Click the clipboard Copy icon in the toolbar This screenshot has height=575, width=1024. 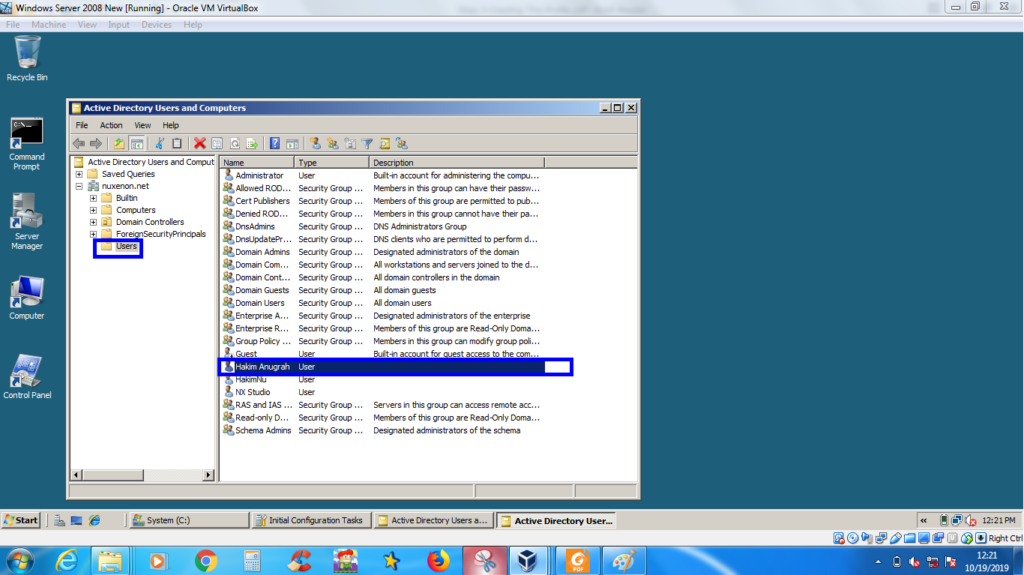(176, 143)
